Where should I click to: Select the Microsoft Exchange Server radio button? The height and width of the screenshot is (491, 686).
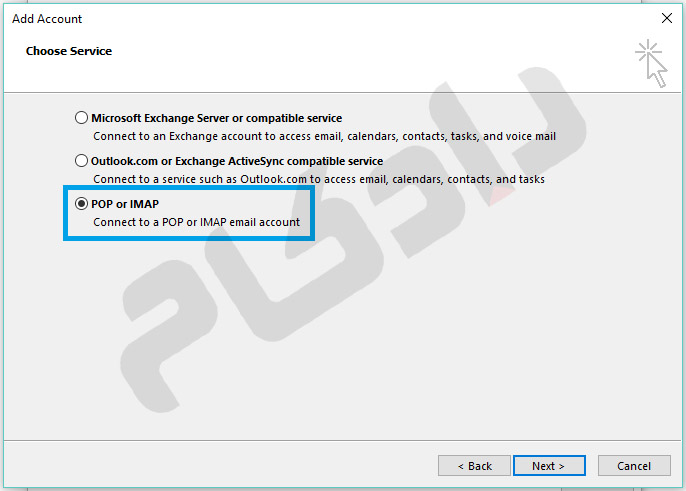(81, 118)
